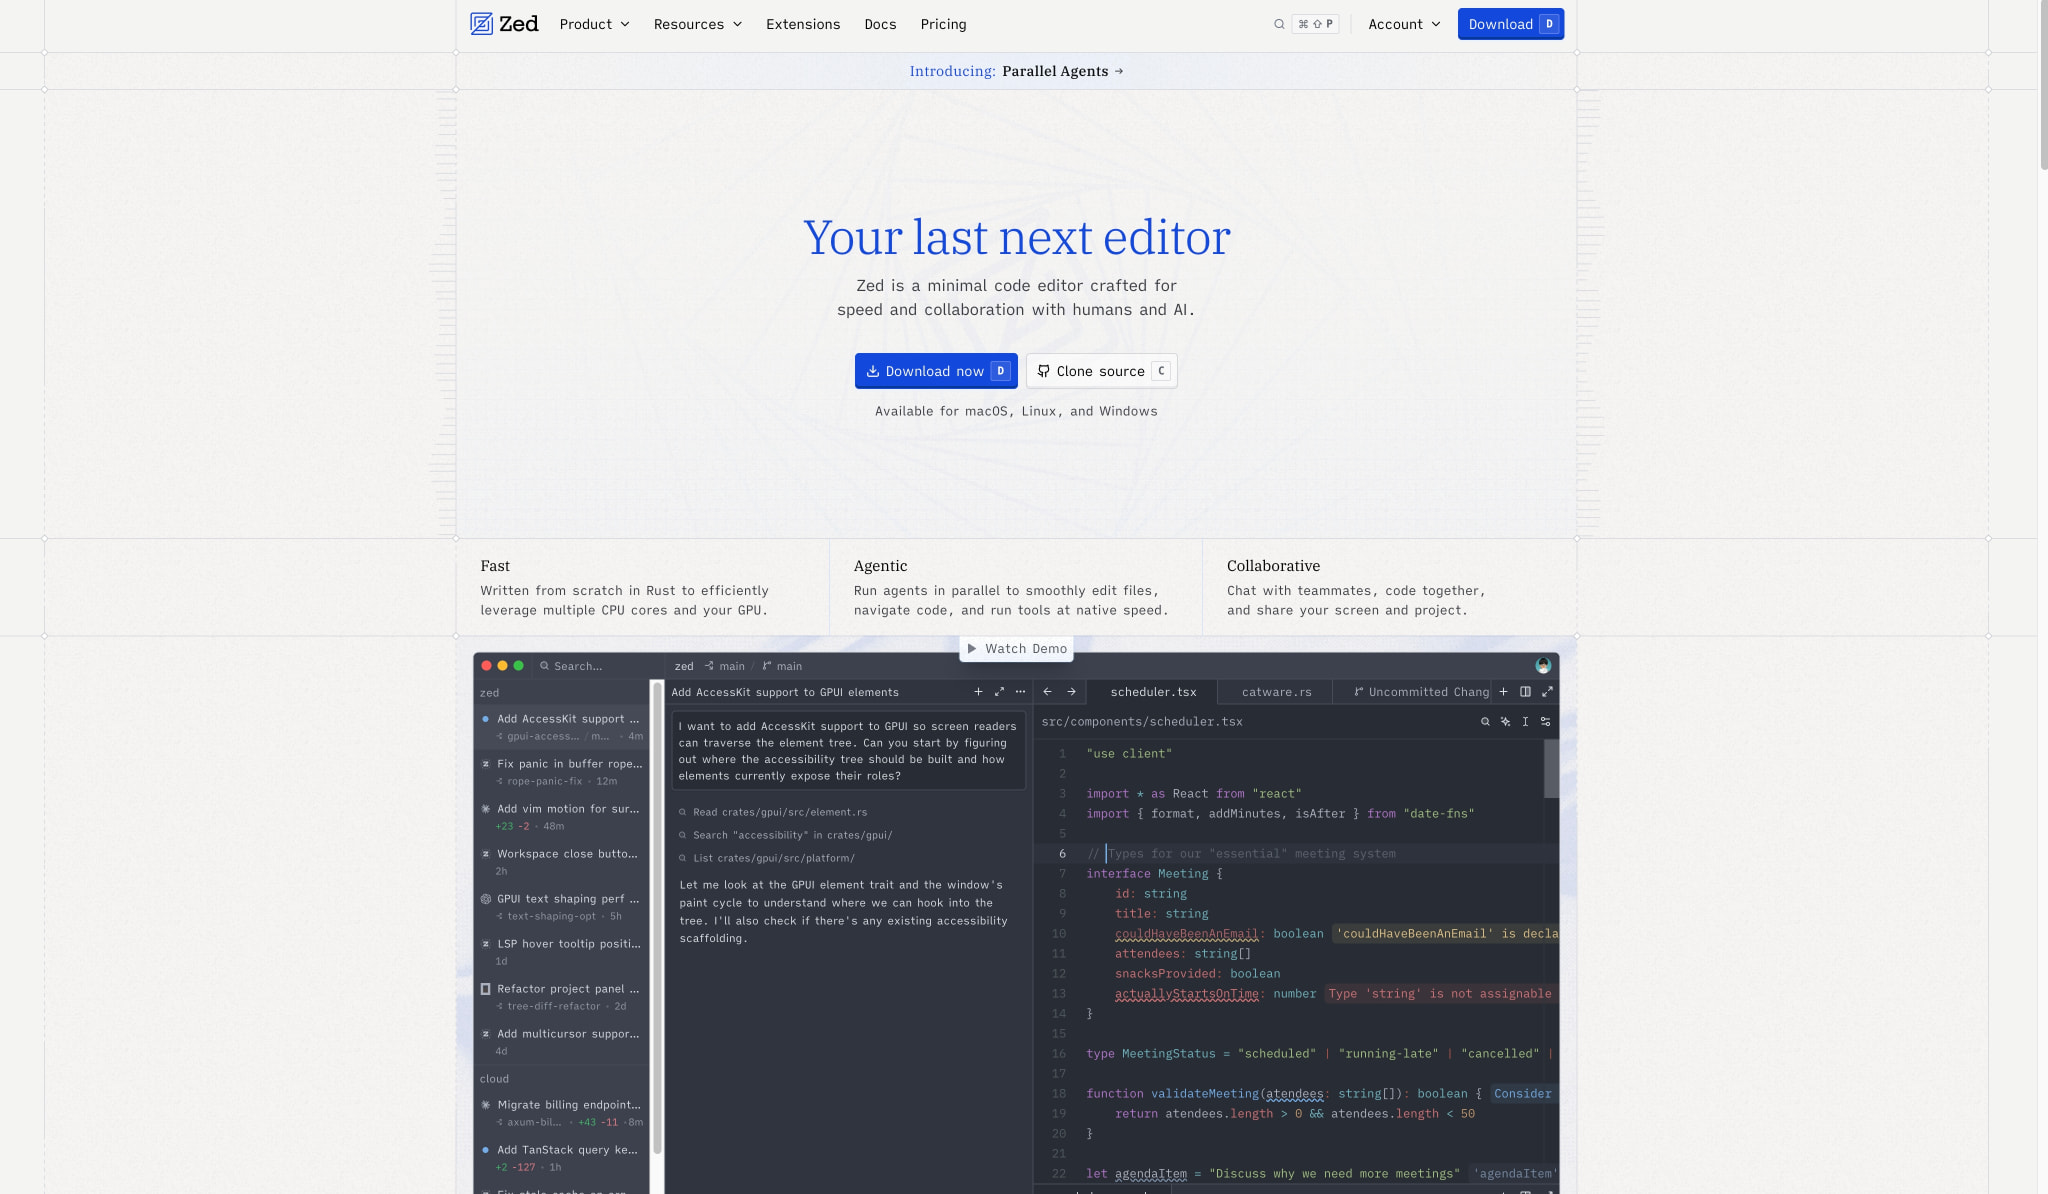
Task: Click the plus icon in the agent thread header
Action: tap(978, 692)
